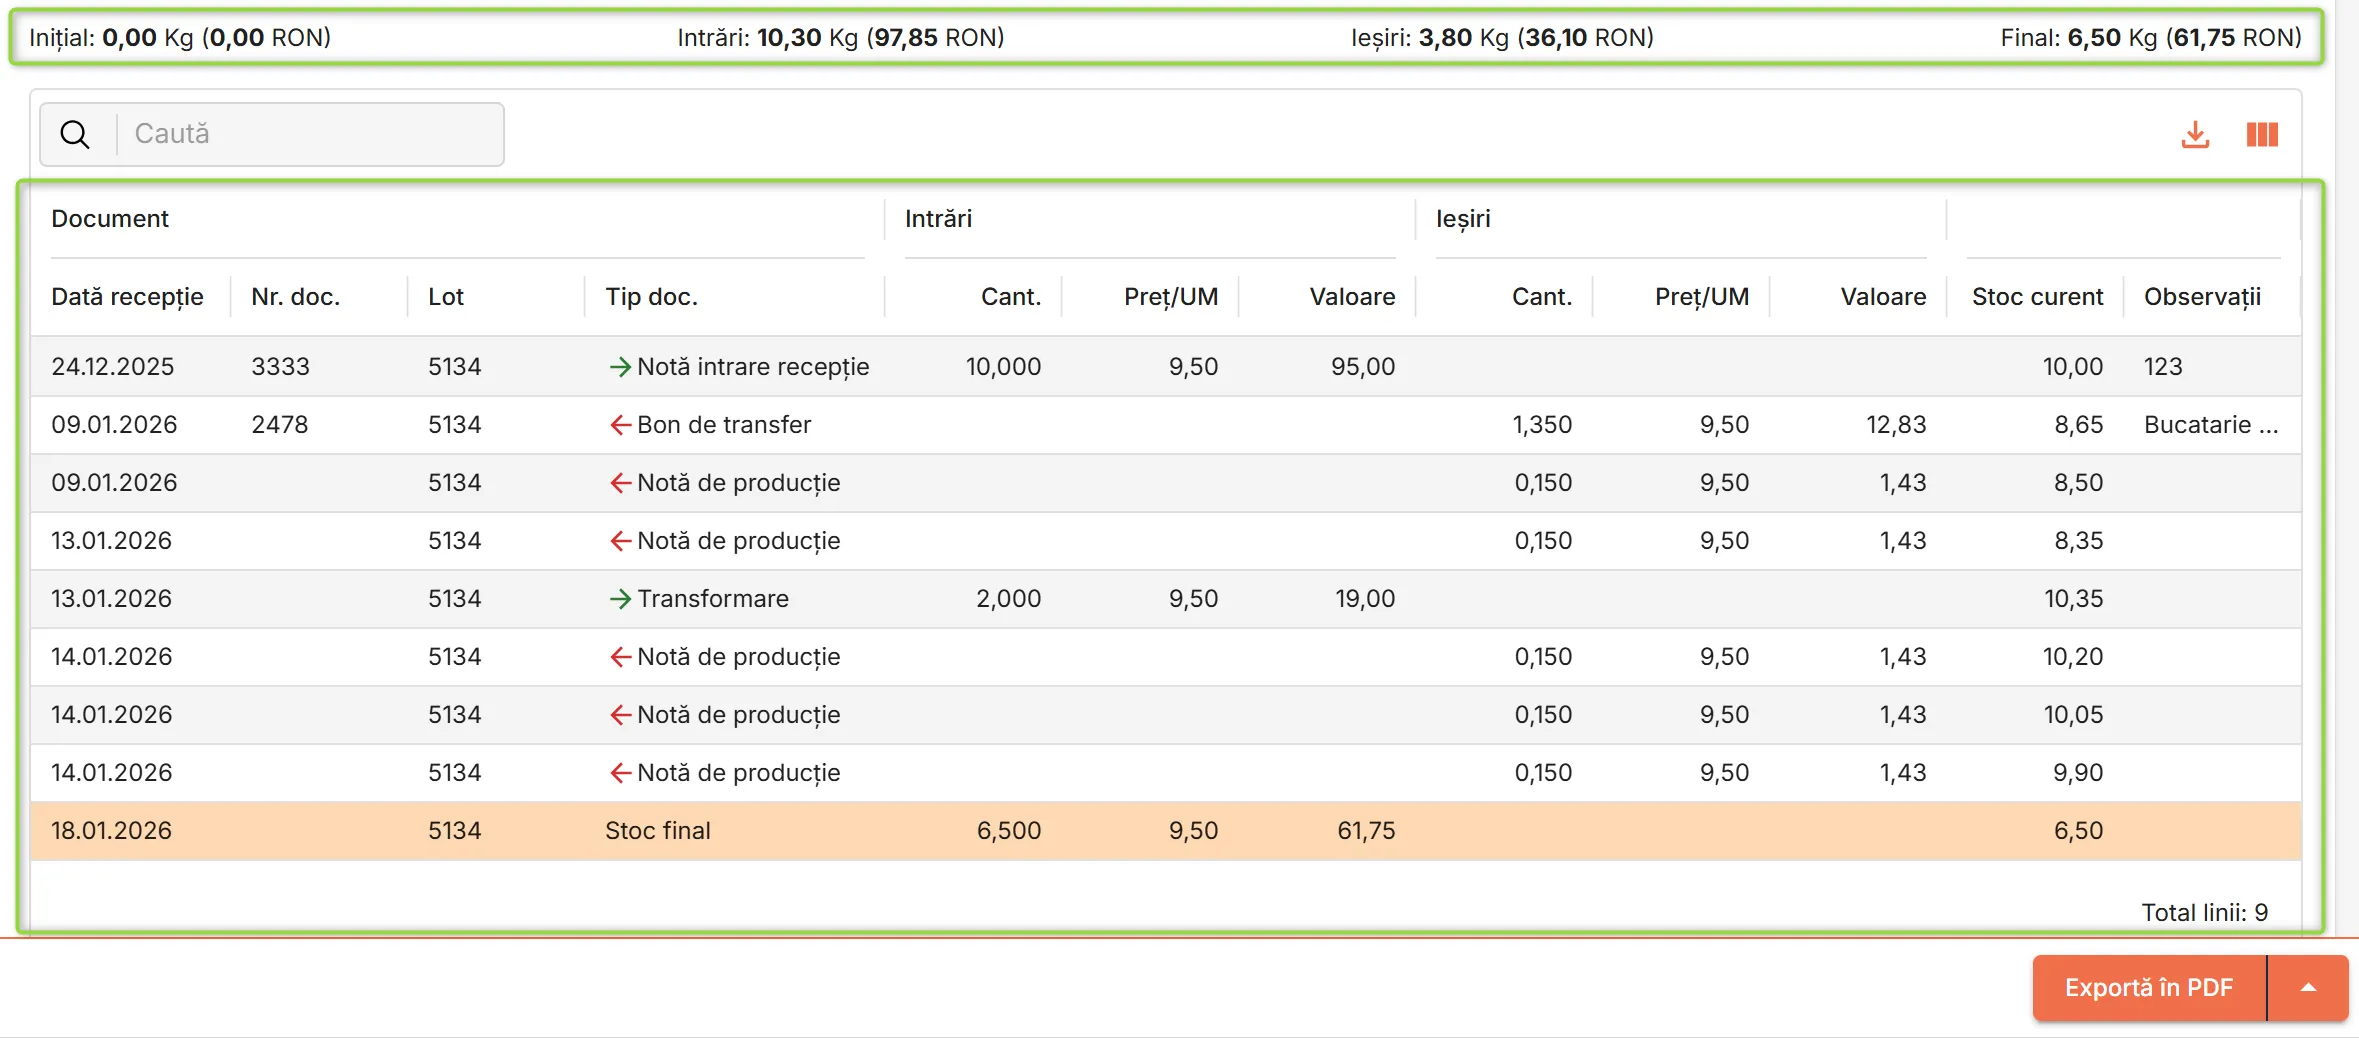Click red arrow on Notă de producție with stock 10,20
The image size is (2359, 1038).
[620, 657]
